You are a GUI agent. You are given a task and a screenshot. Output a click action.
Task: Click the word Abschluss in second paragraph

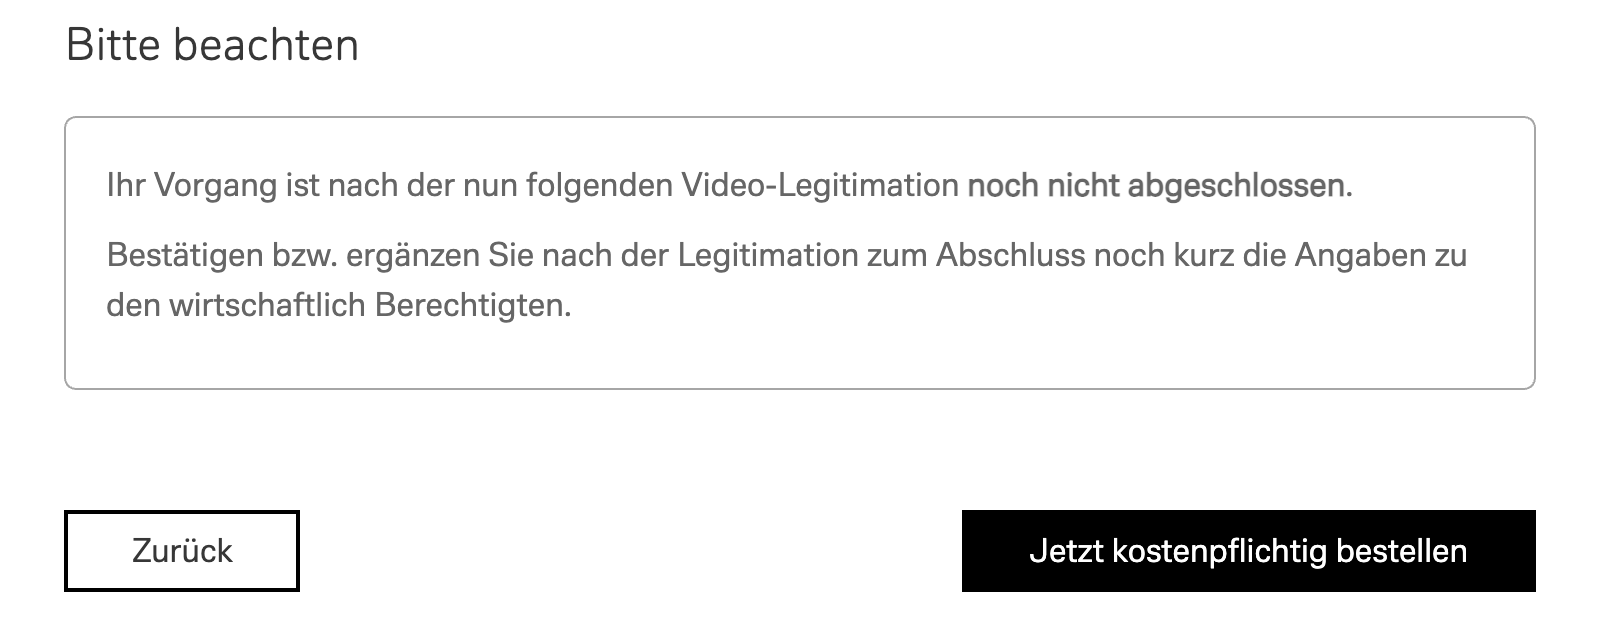(1010, 256)
